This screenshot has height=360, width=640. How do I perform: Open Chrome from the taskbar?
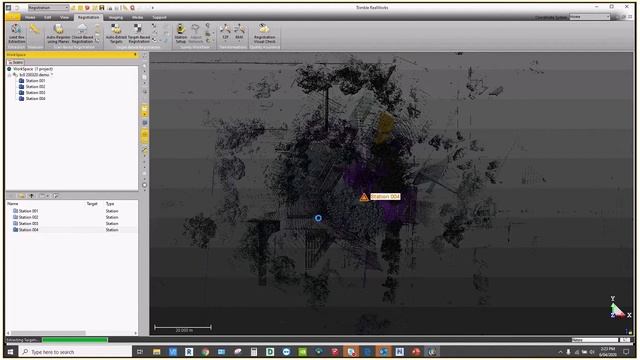click(205, 352)
